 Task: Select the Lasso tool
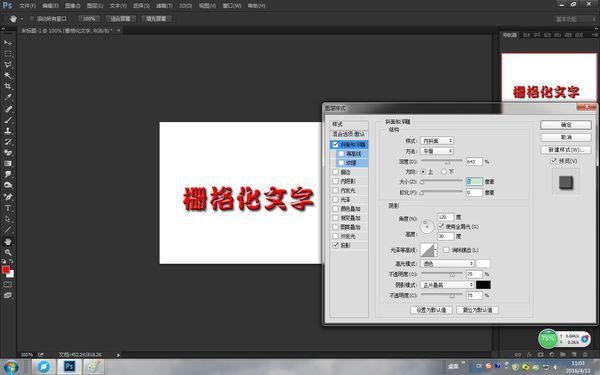tap(8, 65)
